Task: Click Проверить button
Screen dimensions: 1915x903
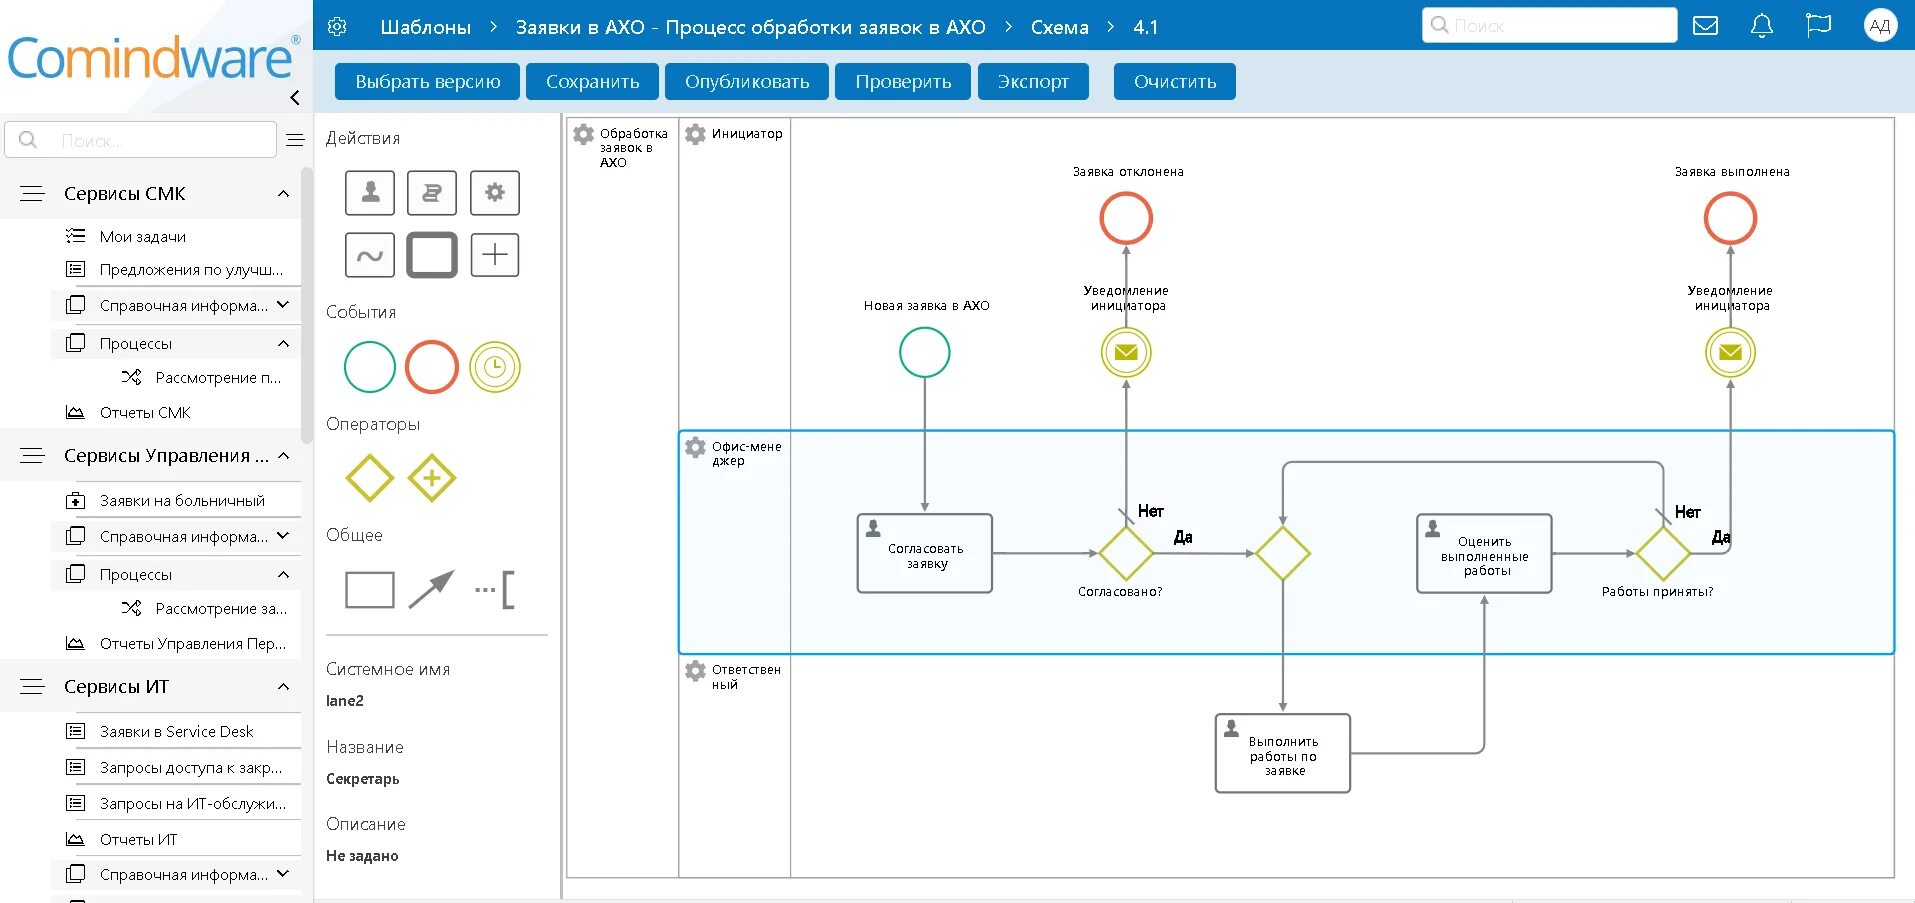Action: tap(903, 81)
